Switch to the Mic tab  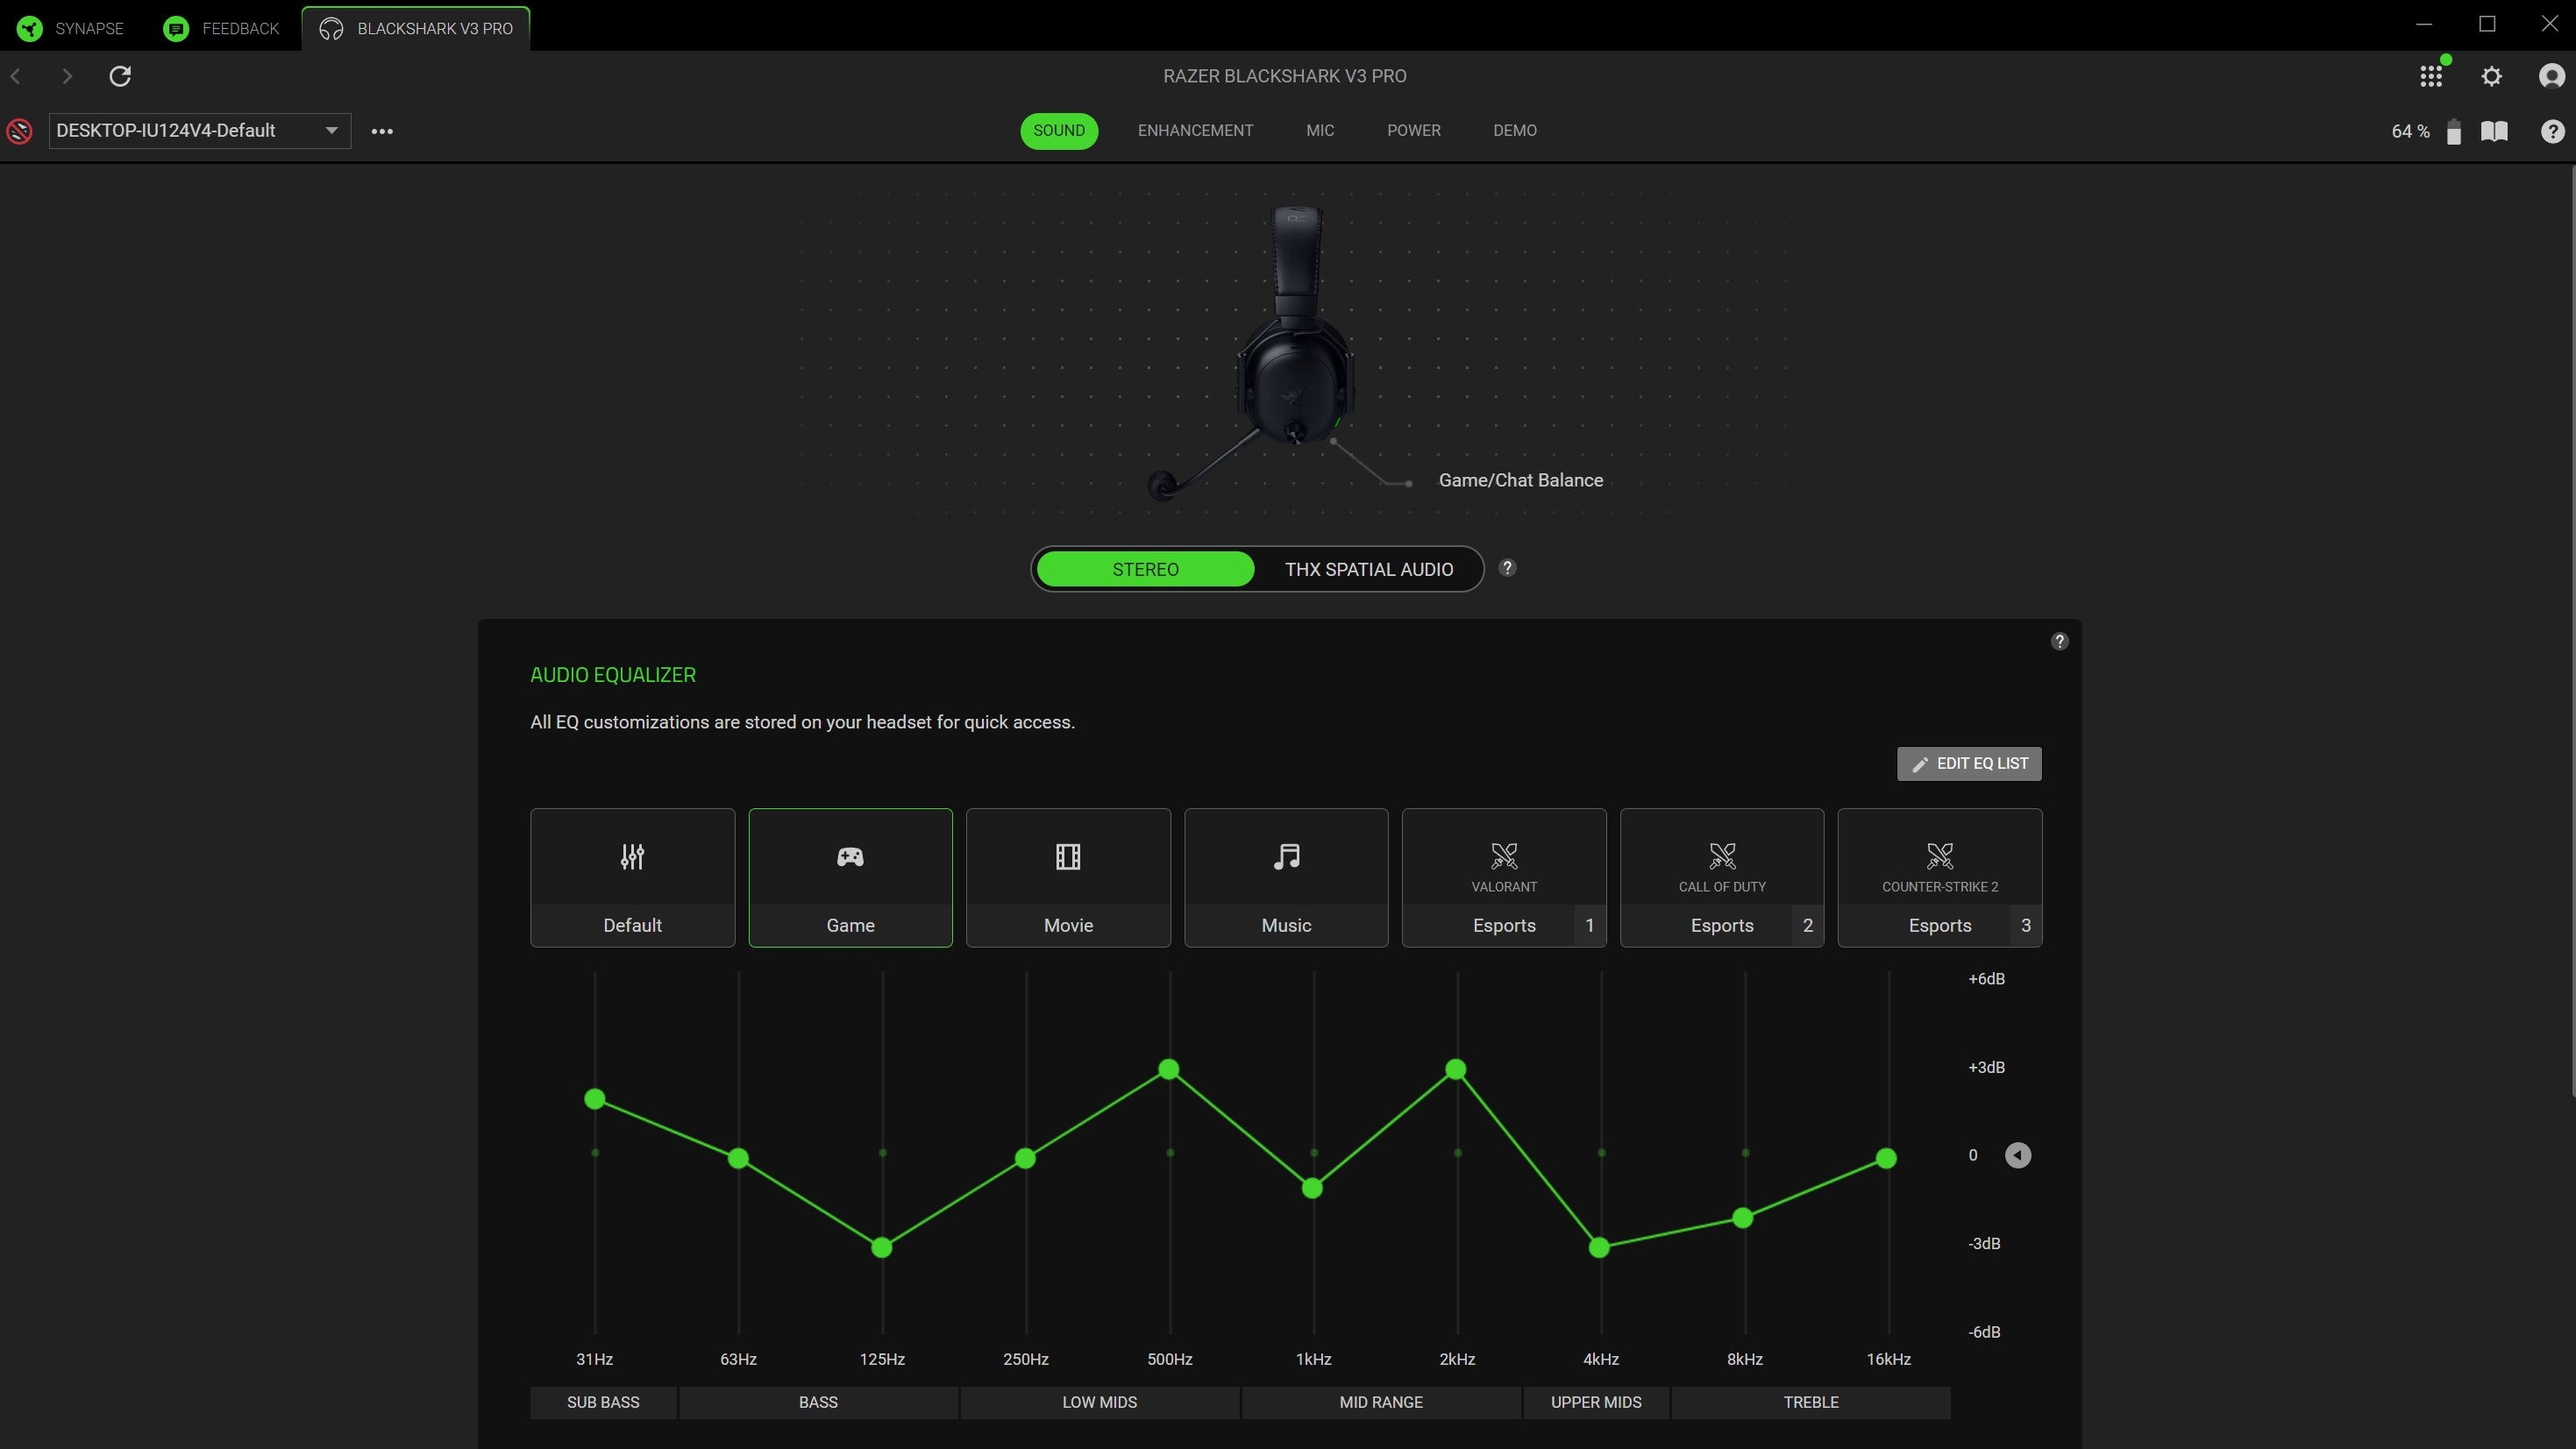(1320, 131)
